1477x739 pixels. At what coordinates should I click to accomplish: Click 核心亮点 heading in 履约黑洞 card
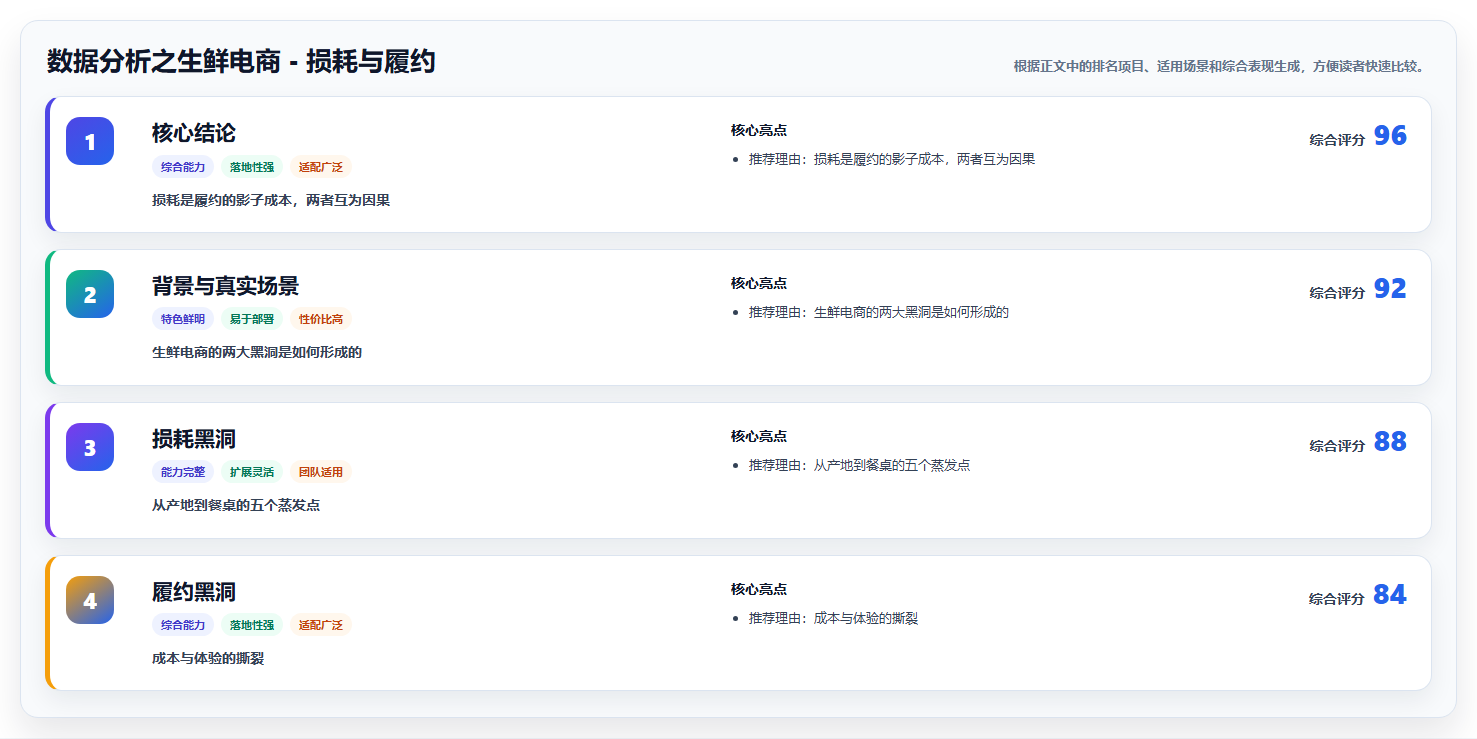click(759, 589)
